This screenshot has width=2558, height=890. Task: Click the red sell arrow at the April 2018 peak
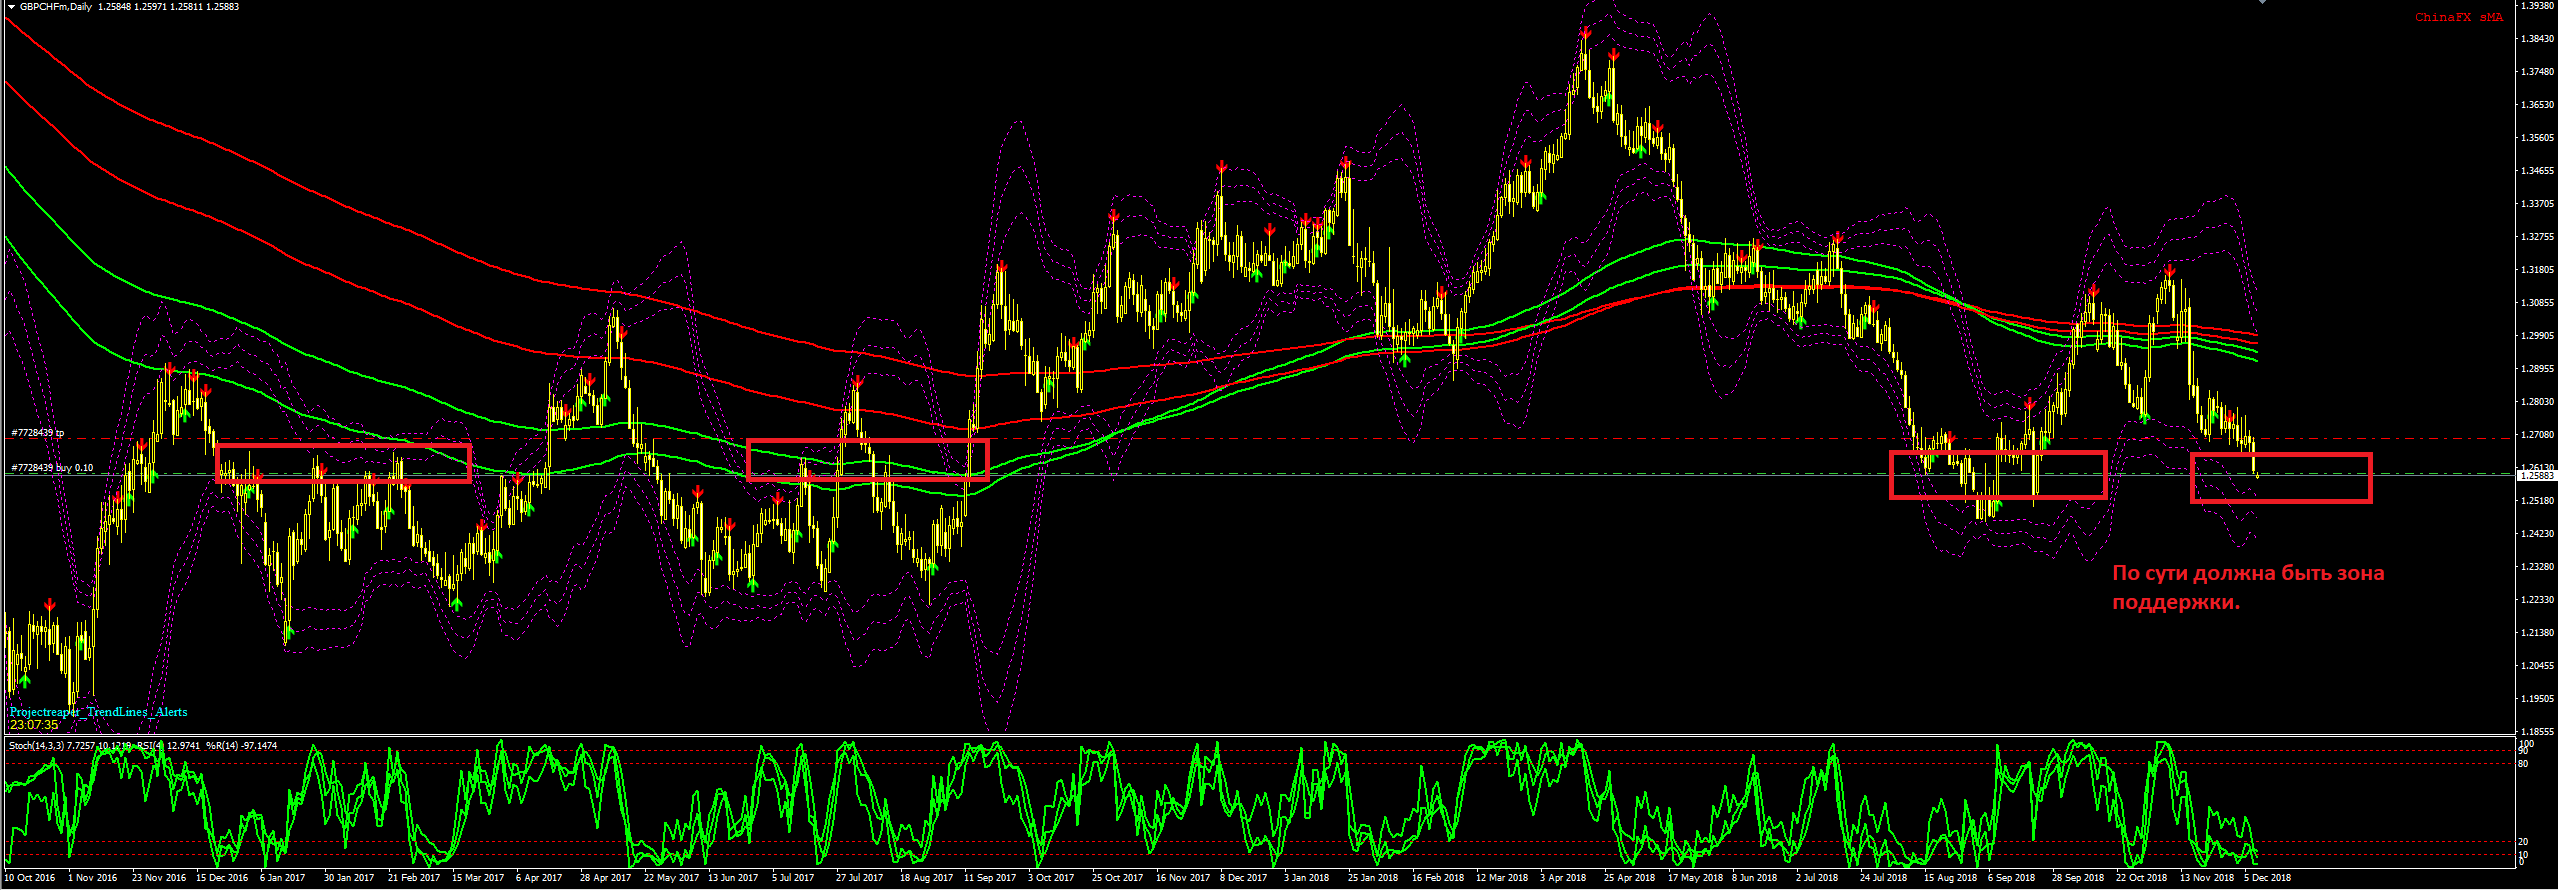click(x=1586, y=33)
